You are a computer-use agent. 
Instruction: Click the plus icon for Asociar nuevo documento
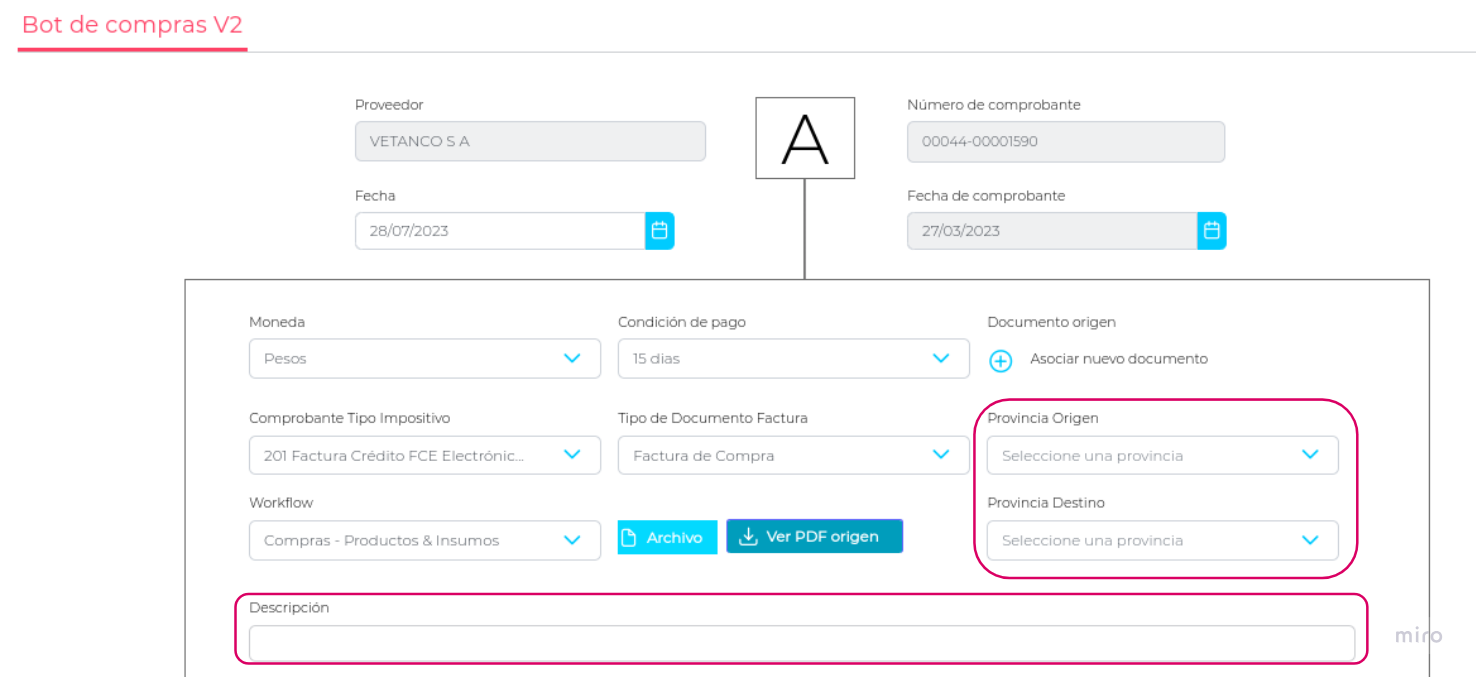(1001, 360)
